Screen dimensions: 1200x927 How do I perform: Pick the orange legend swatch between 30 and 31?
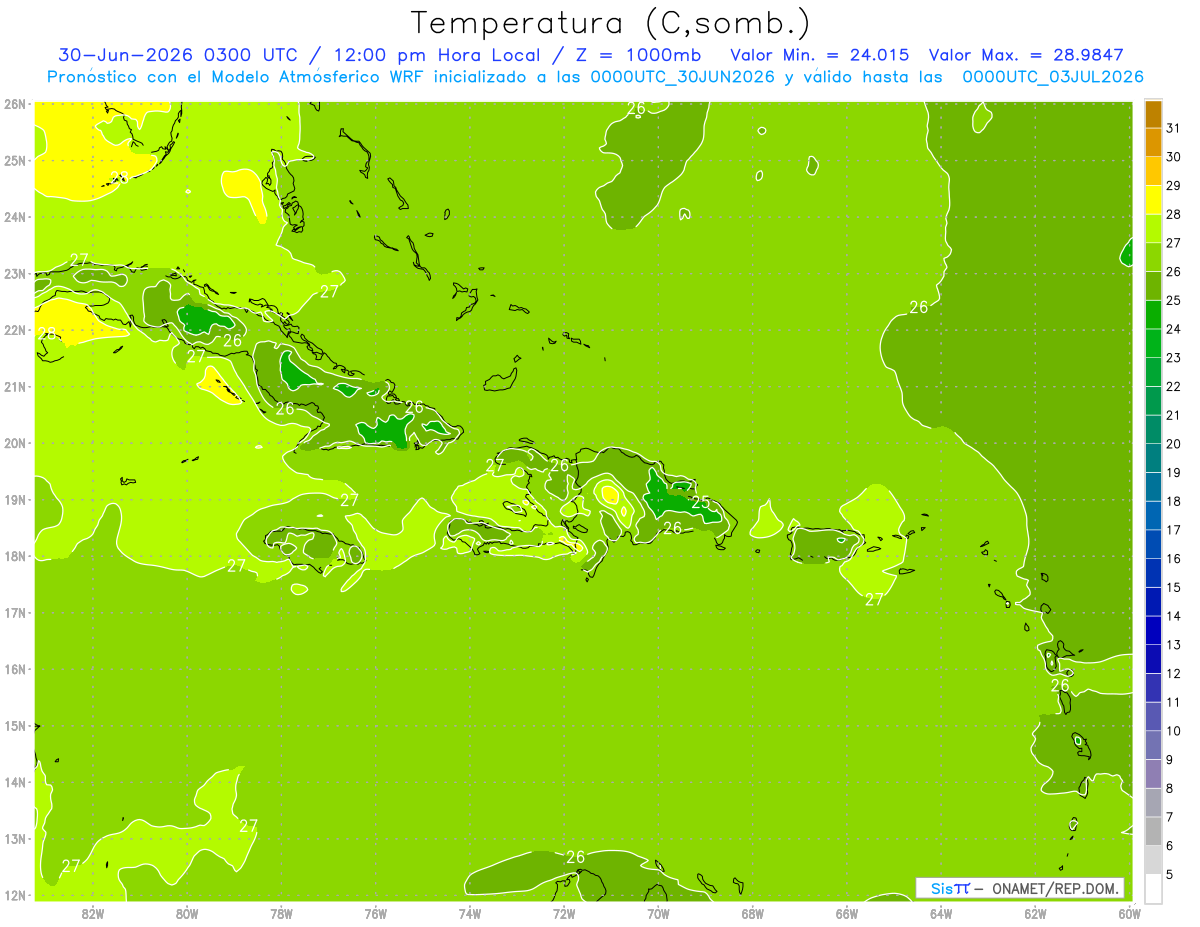1153,143
